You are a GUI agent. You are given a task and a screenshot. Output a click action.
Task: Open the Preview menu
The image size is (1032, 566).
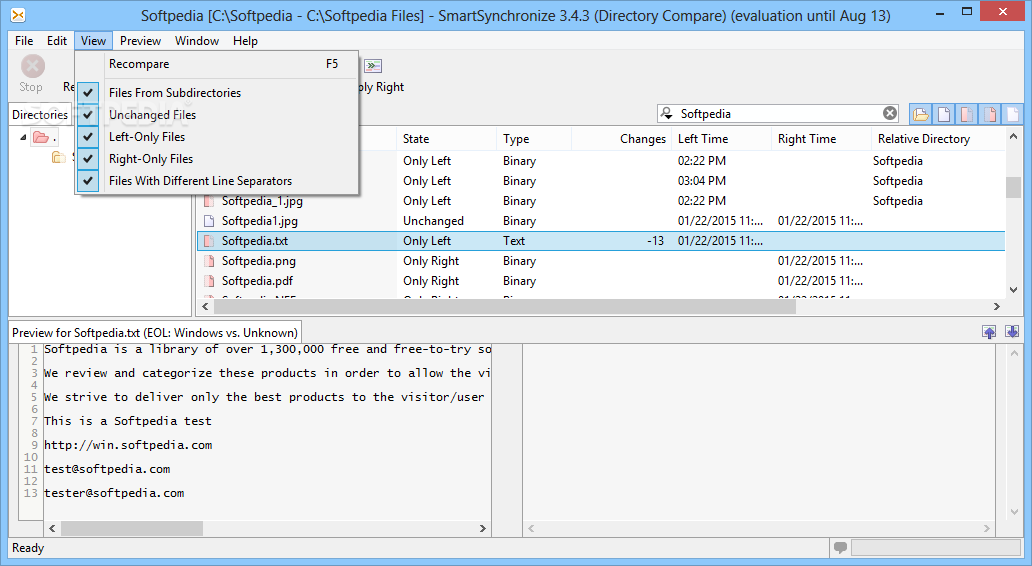tap(140, 41)
